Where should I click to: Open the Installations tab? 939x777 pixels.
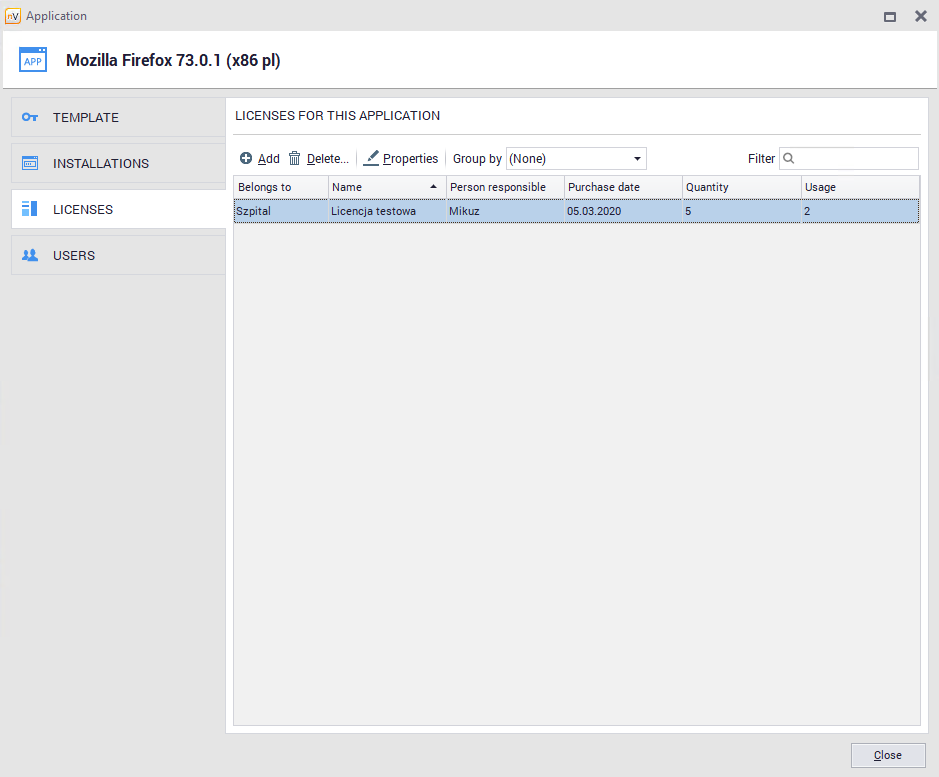pos(118,163)
